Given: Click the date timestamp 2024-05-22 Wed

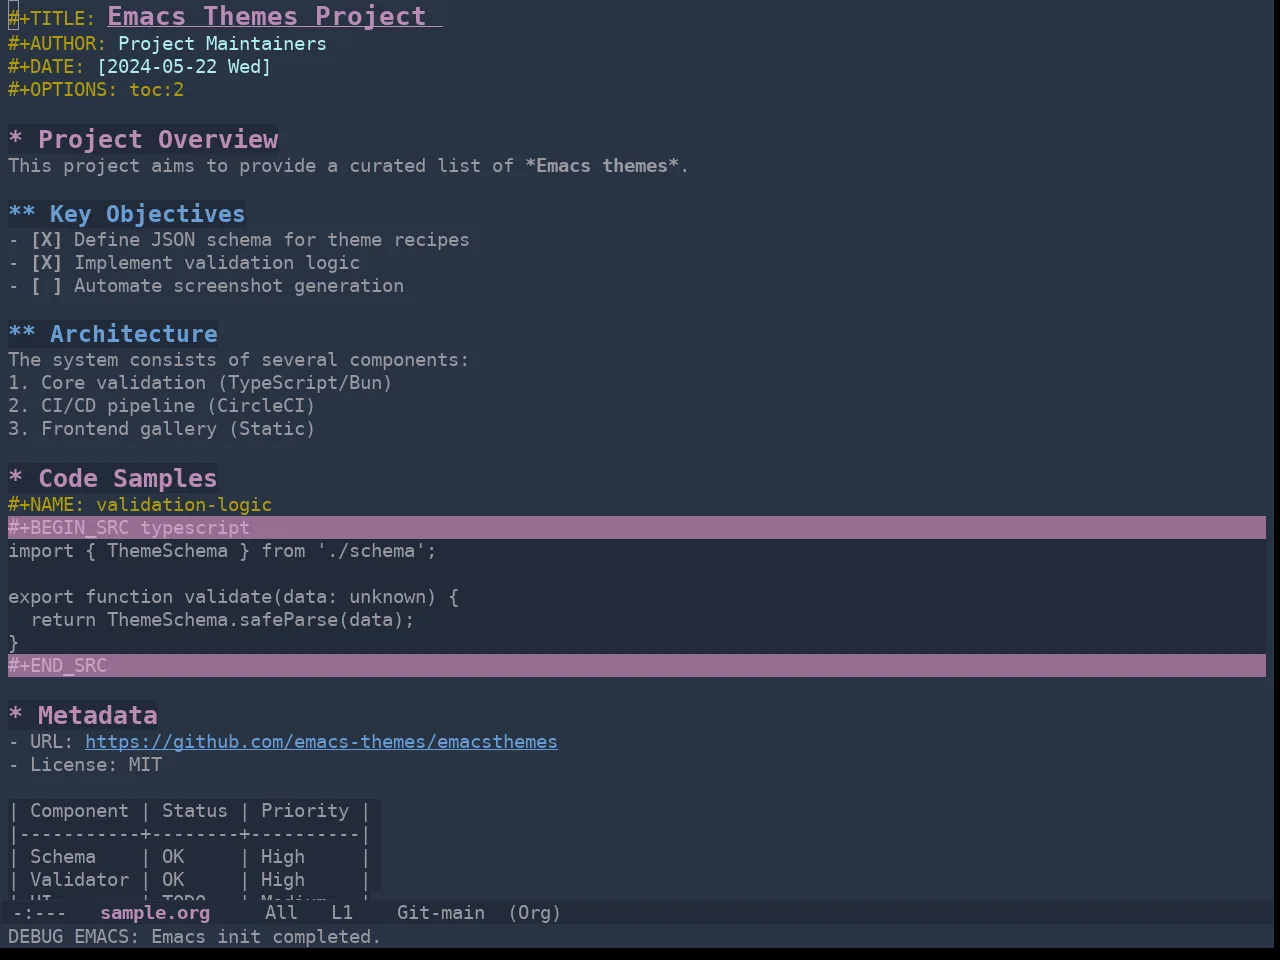Looking at the screenshot, I should (184, 67).
